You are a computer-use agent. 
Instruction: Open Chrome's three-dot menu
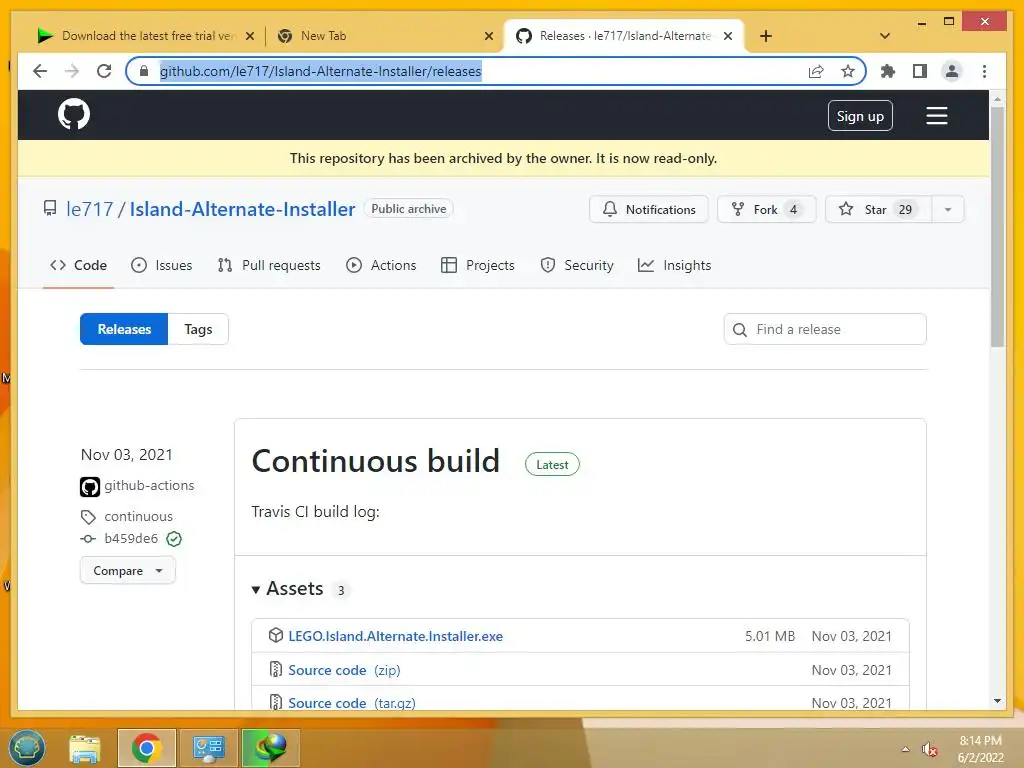tap(984, 71)
